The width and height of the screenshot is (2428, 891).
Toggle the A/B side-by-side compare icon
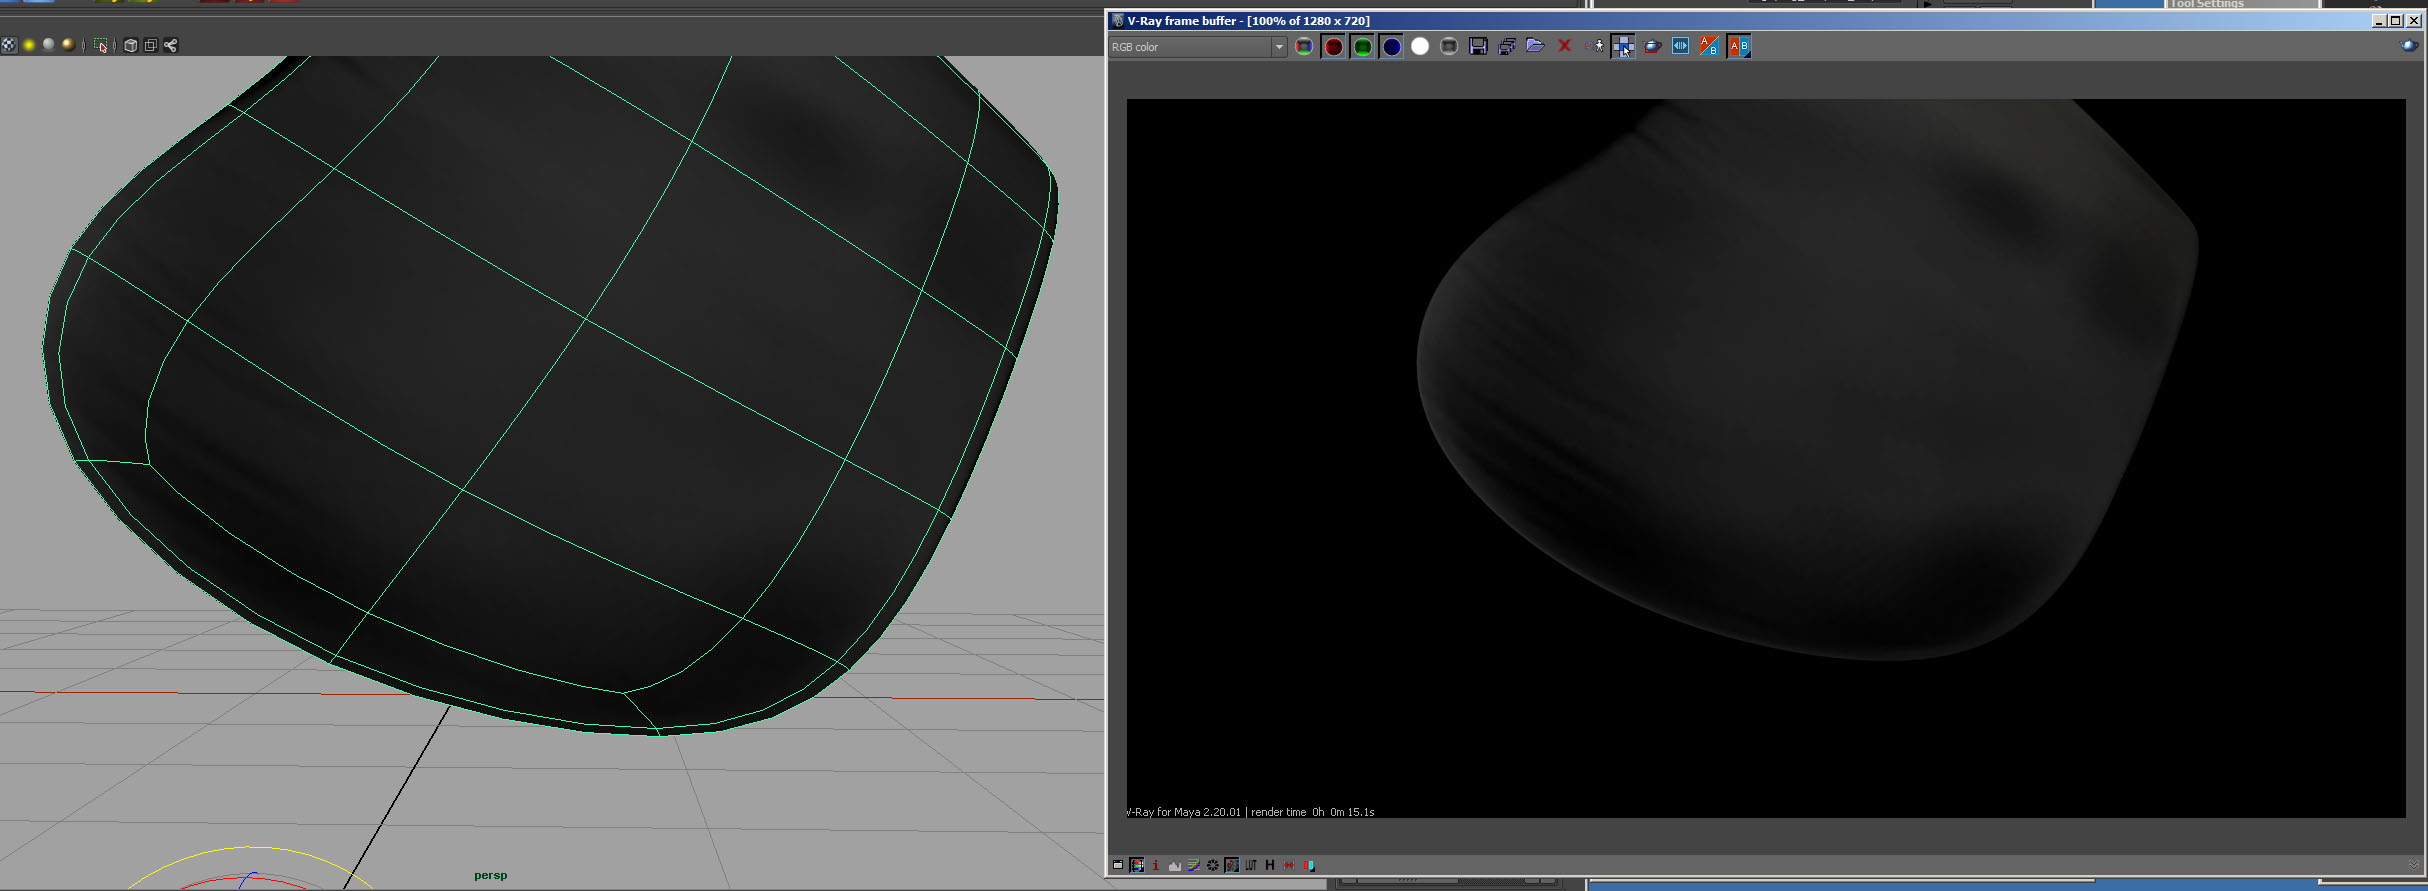tap(1739, 46)
